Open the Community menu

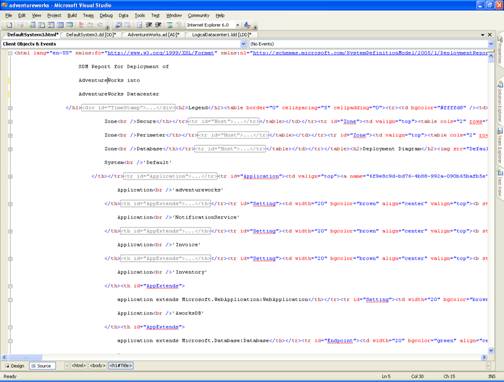198,15
